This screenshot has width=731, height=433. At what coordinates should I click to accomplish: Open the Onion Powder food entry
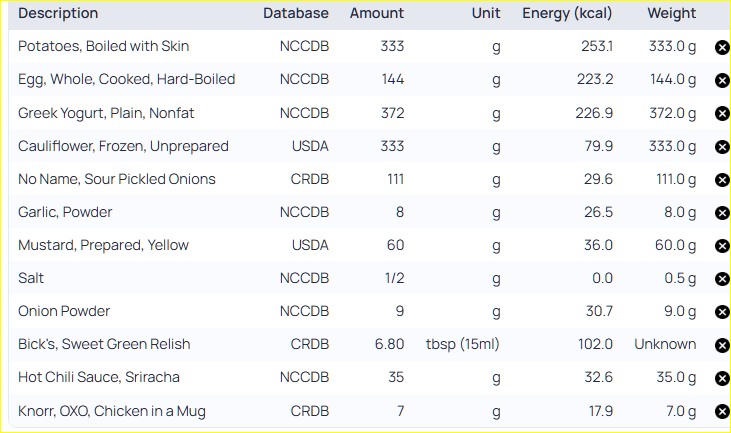click(64, 311)
